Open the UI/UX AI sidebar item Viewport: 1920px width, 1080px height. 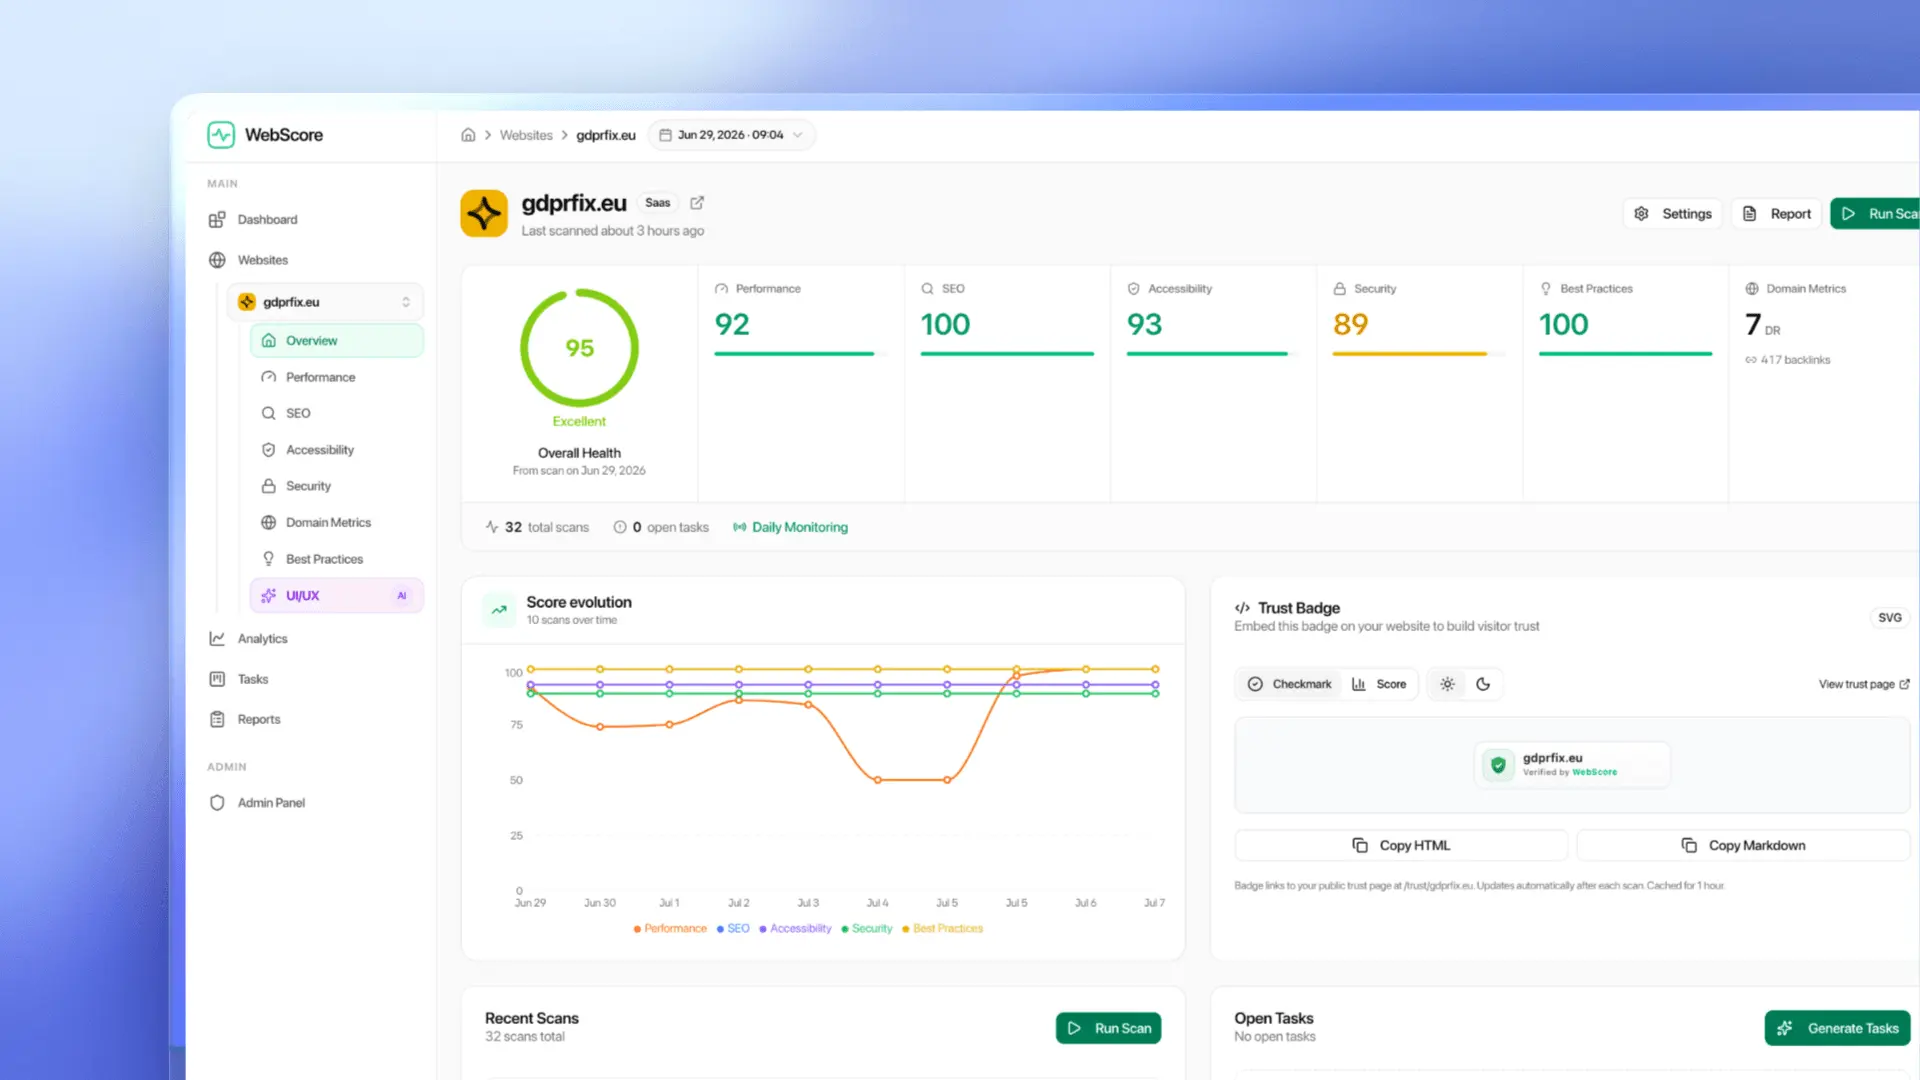(x=337, y=596)
